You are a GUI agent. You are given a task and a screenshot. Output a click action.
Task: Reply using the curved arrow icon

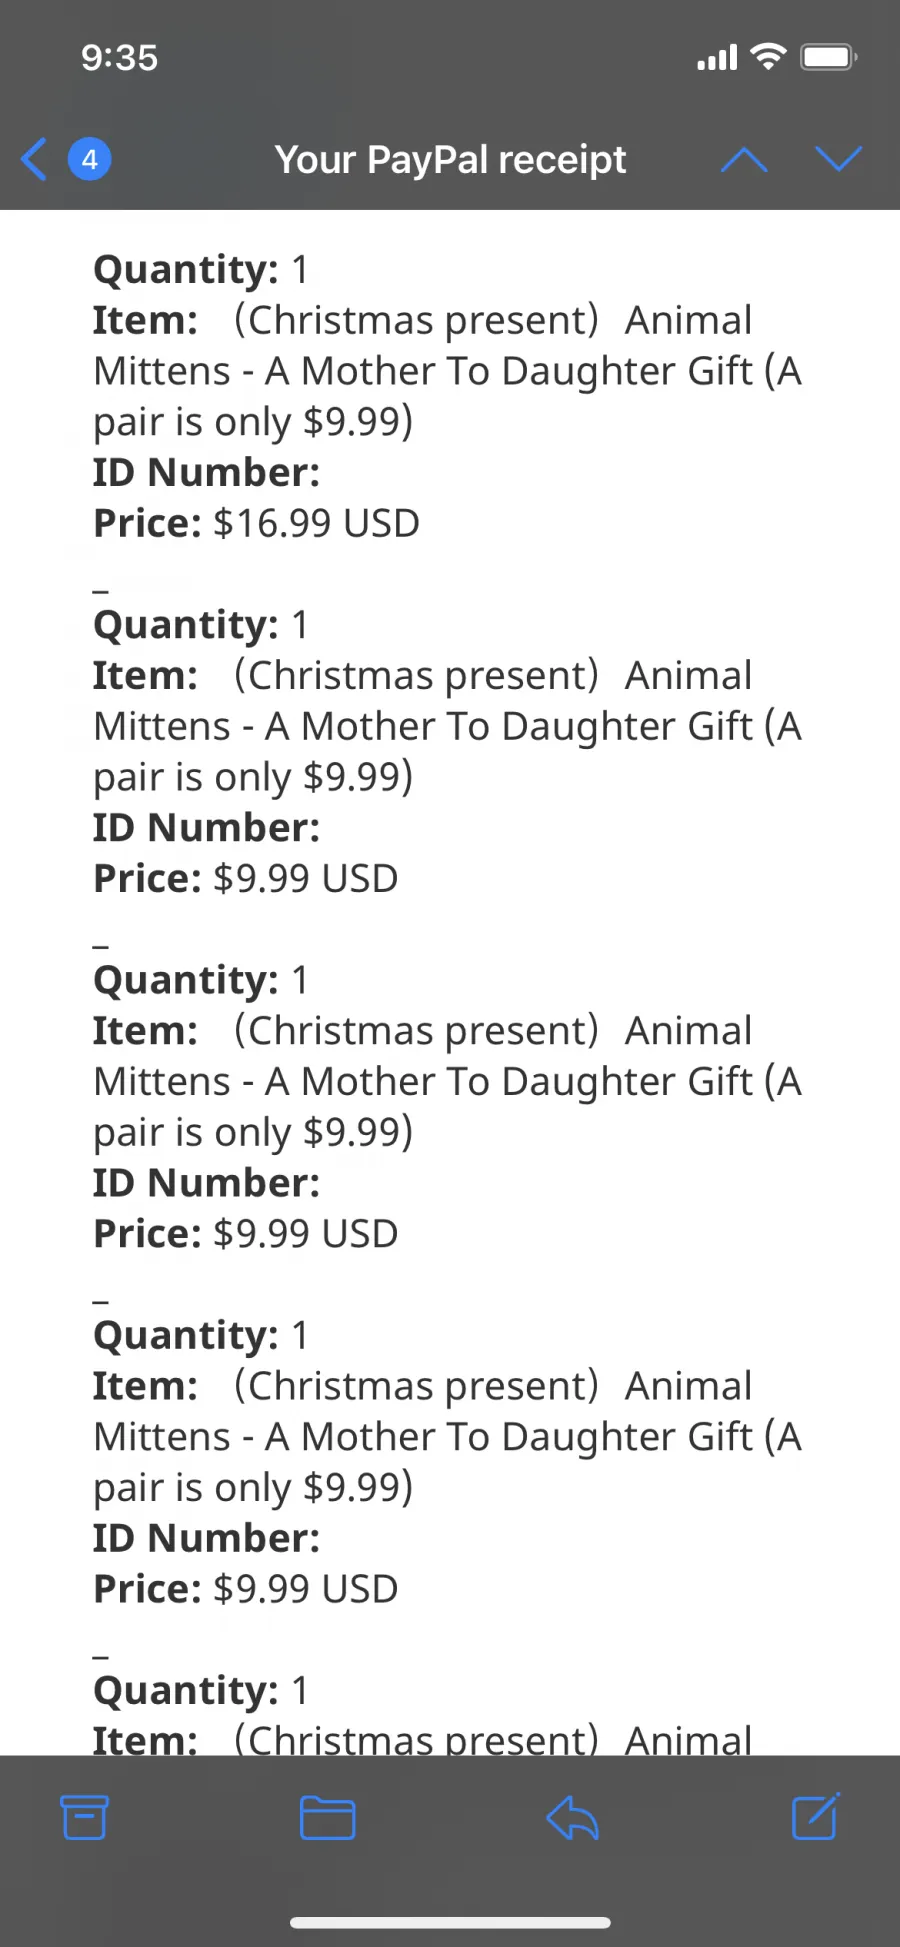click(572, 1817)
